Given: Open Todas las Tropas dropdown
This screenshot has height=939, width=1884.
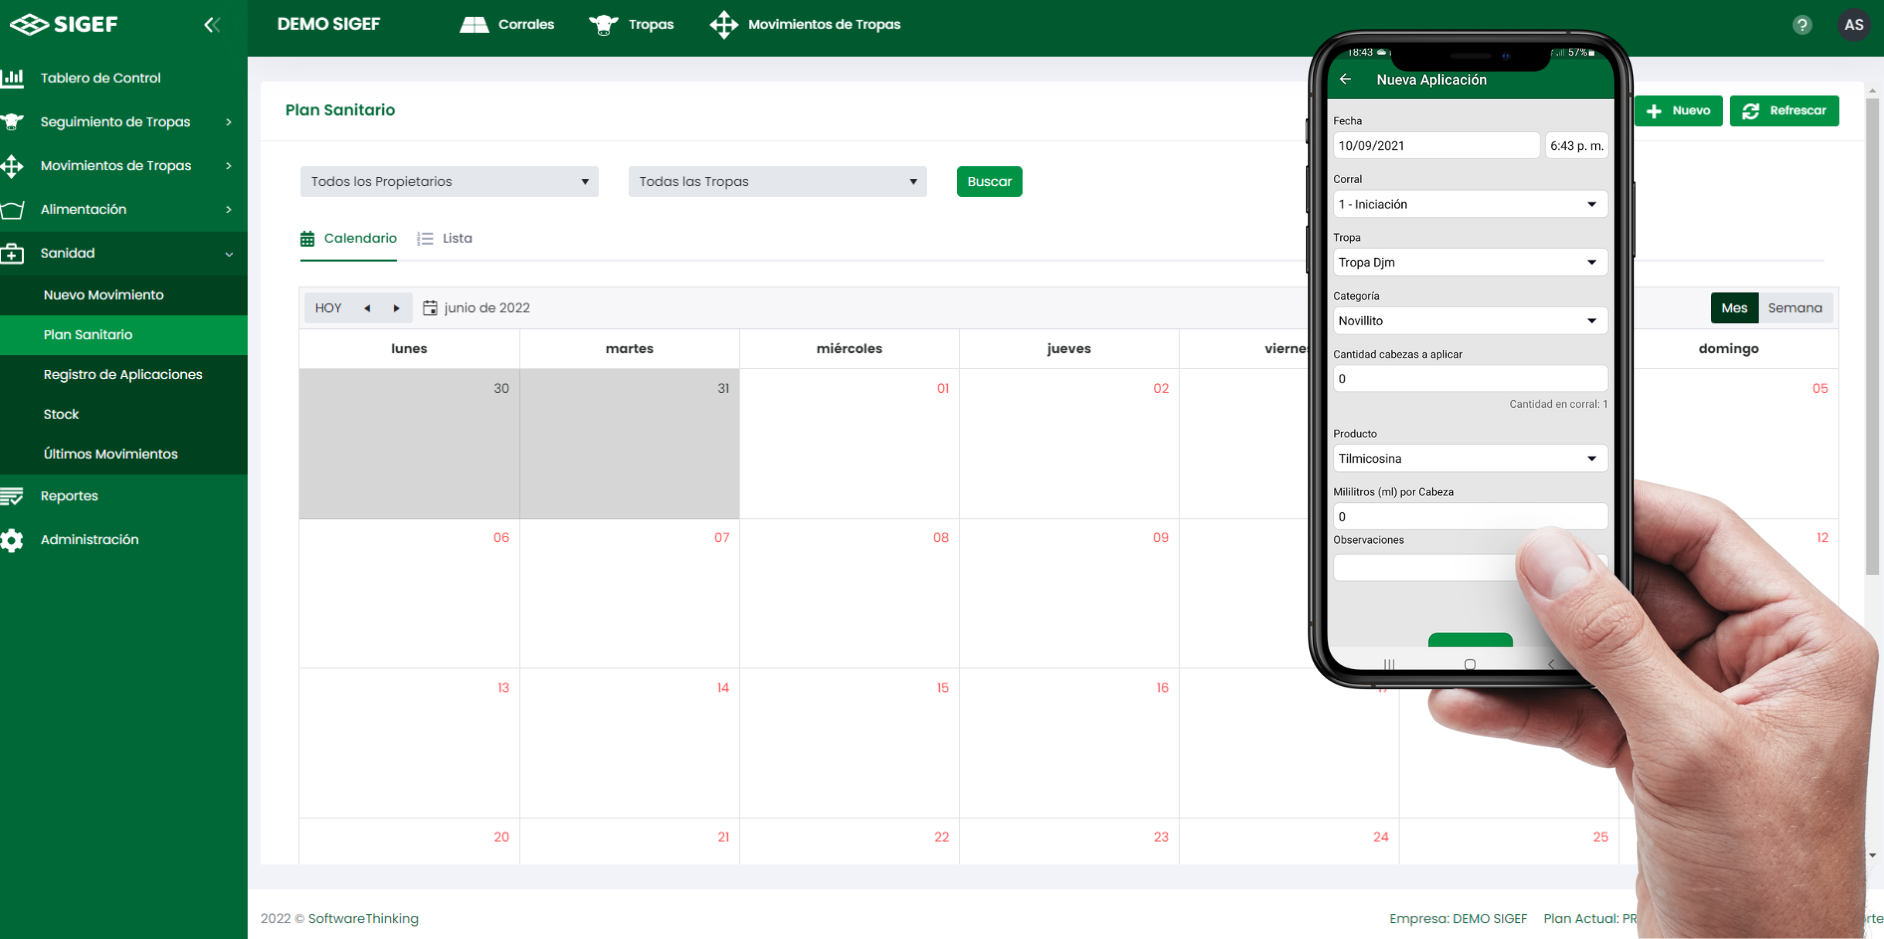Looking at the screenshot, I should coord(777,182).
